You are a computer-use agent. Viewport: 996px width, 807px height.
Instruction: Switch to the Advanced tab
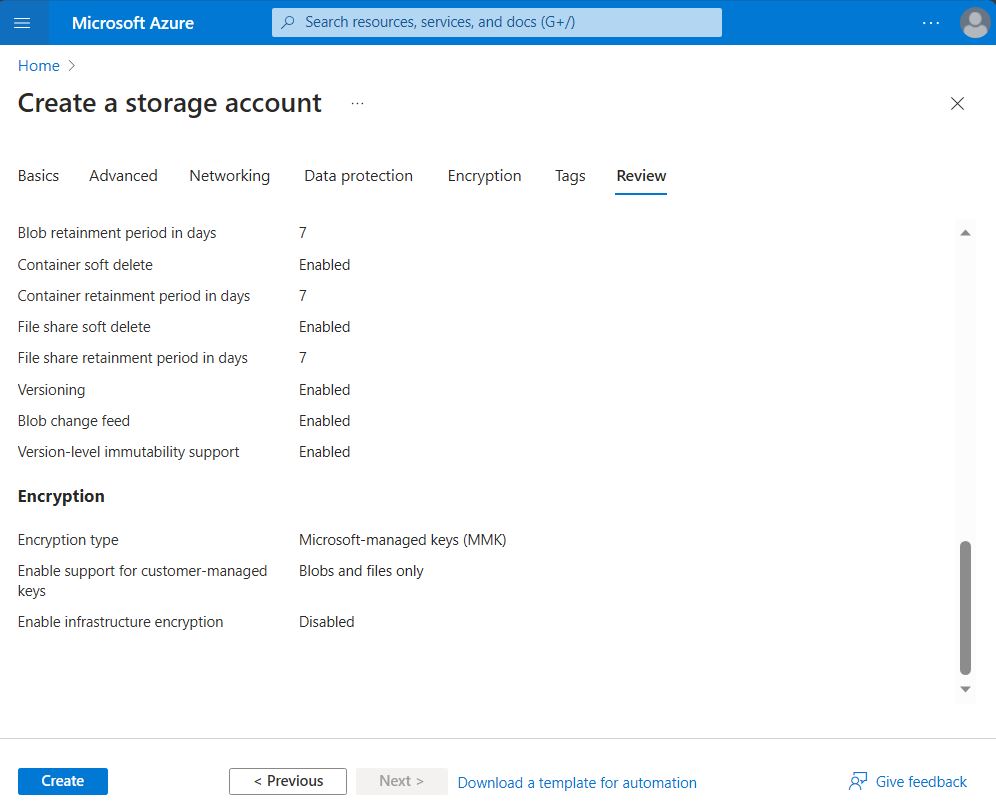(x=123, y=176)
